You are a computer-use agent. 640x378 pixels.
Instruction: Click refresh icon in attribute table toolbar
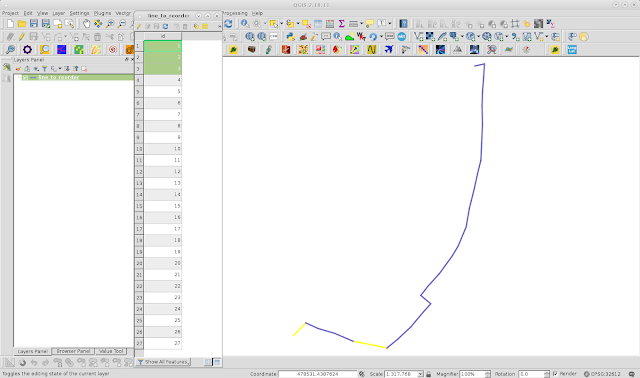(165, 26)
